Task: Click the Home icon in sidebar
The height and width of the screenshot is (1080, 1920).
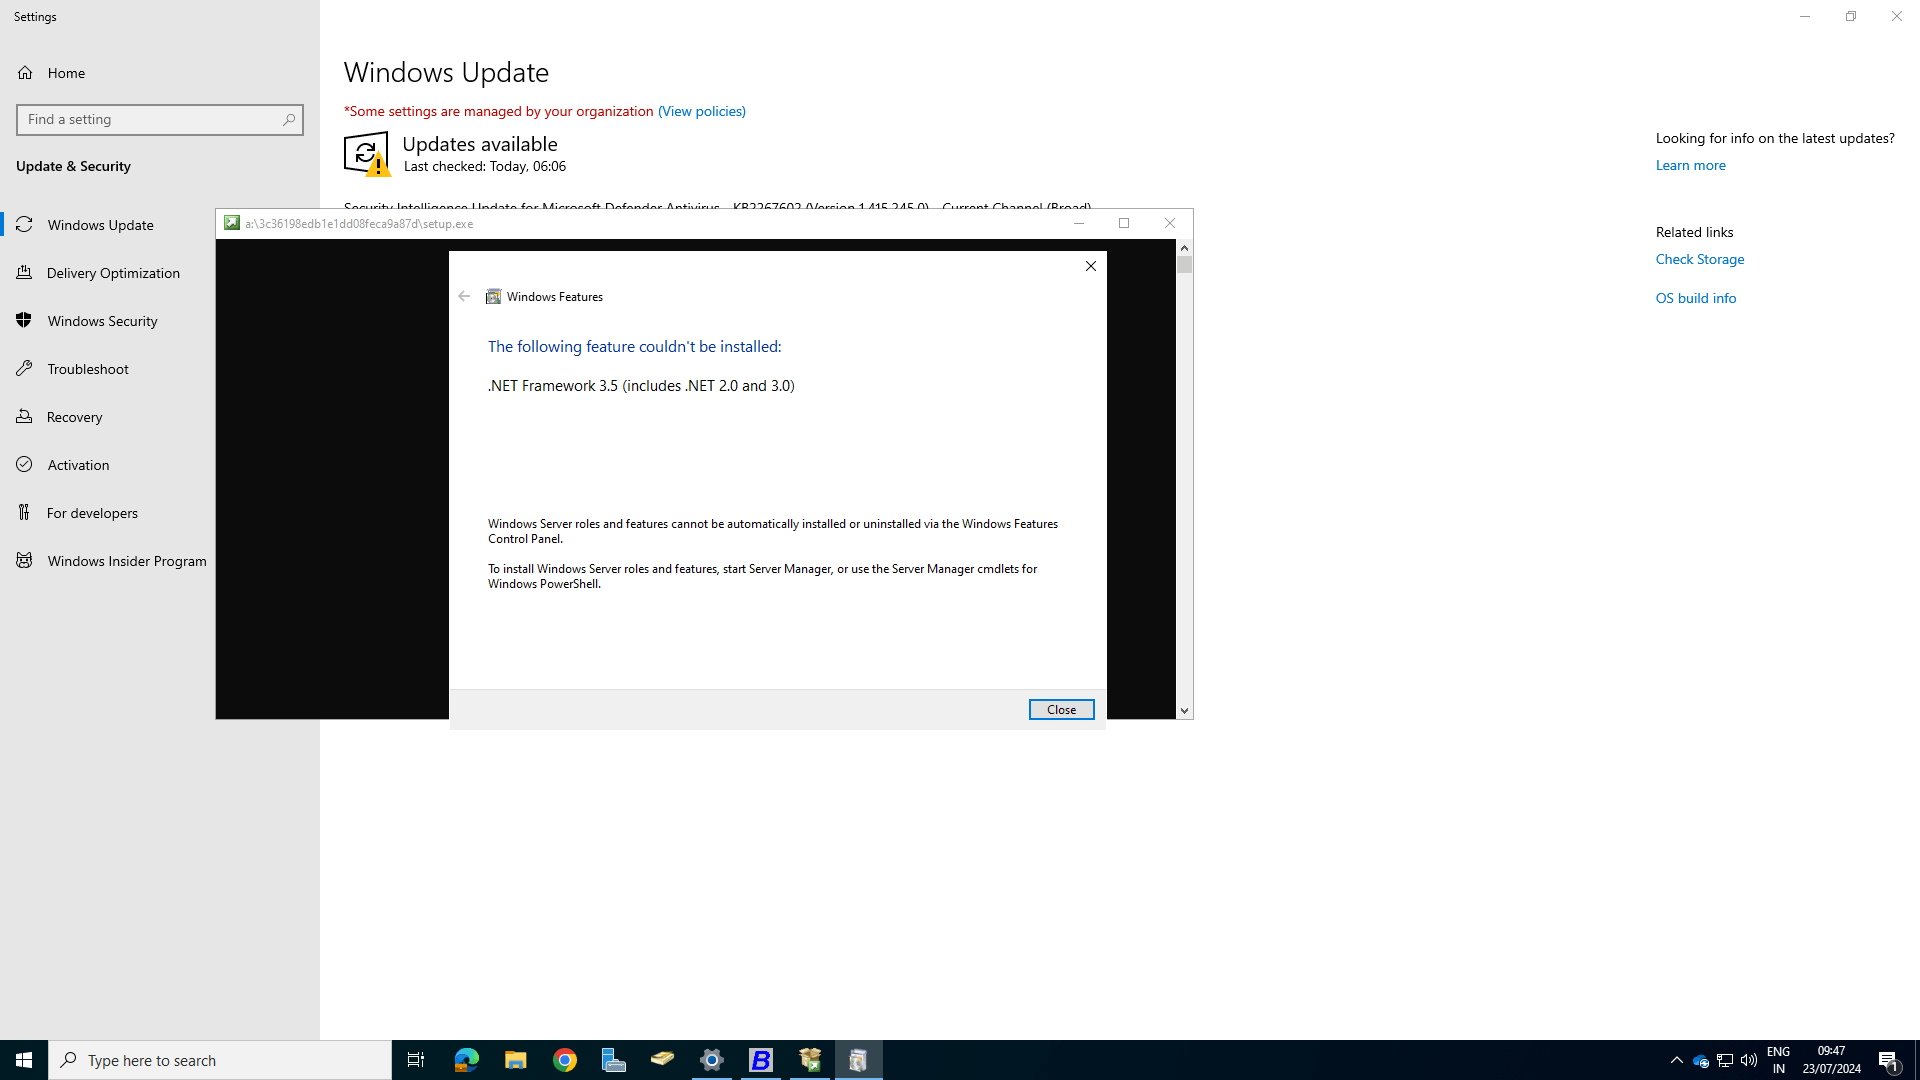Action: click(25, 73)
